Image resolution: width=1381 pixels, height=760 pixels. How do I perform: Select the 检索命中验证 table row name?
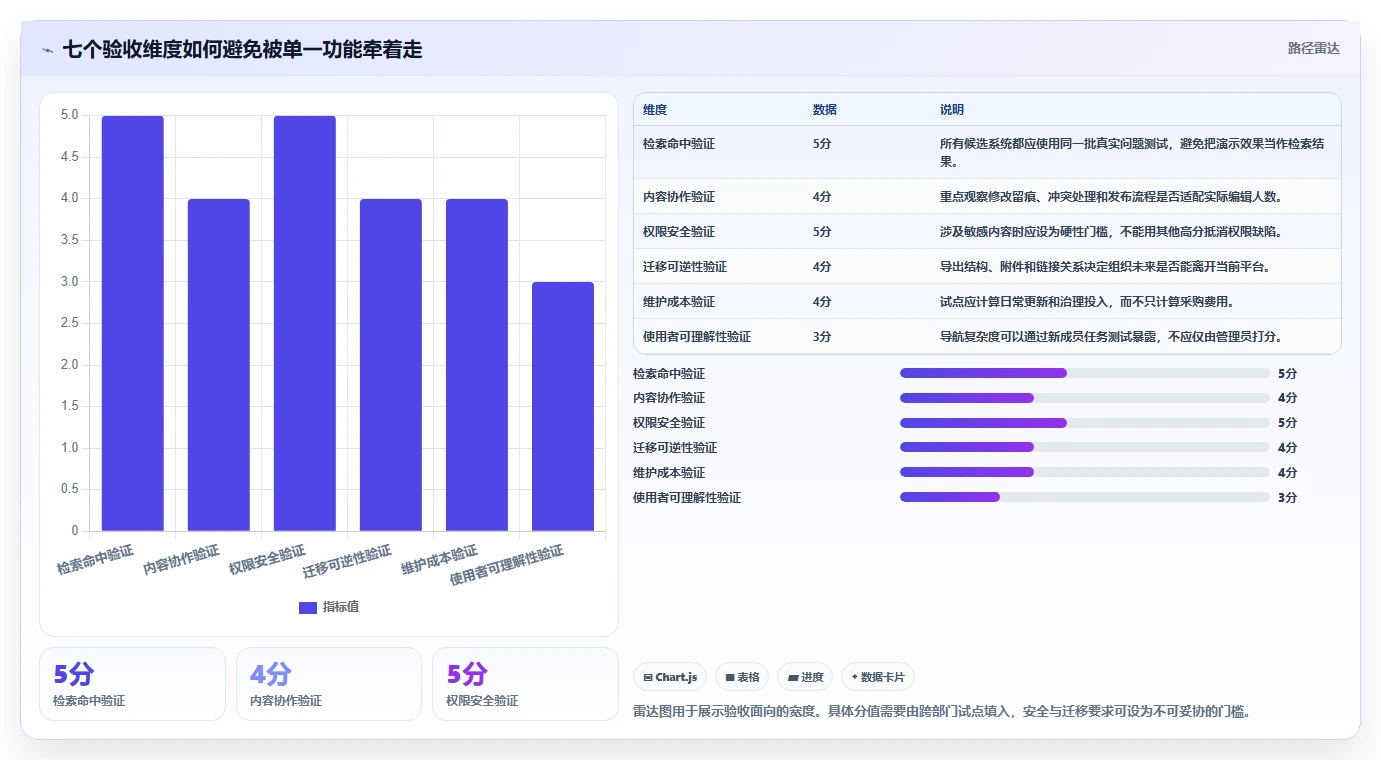pyautogui.click(x=679, y=144)
